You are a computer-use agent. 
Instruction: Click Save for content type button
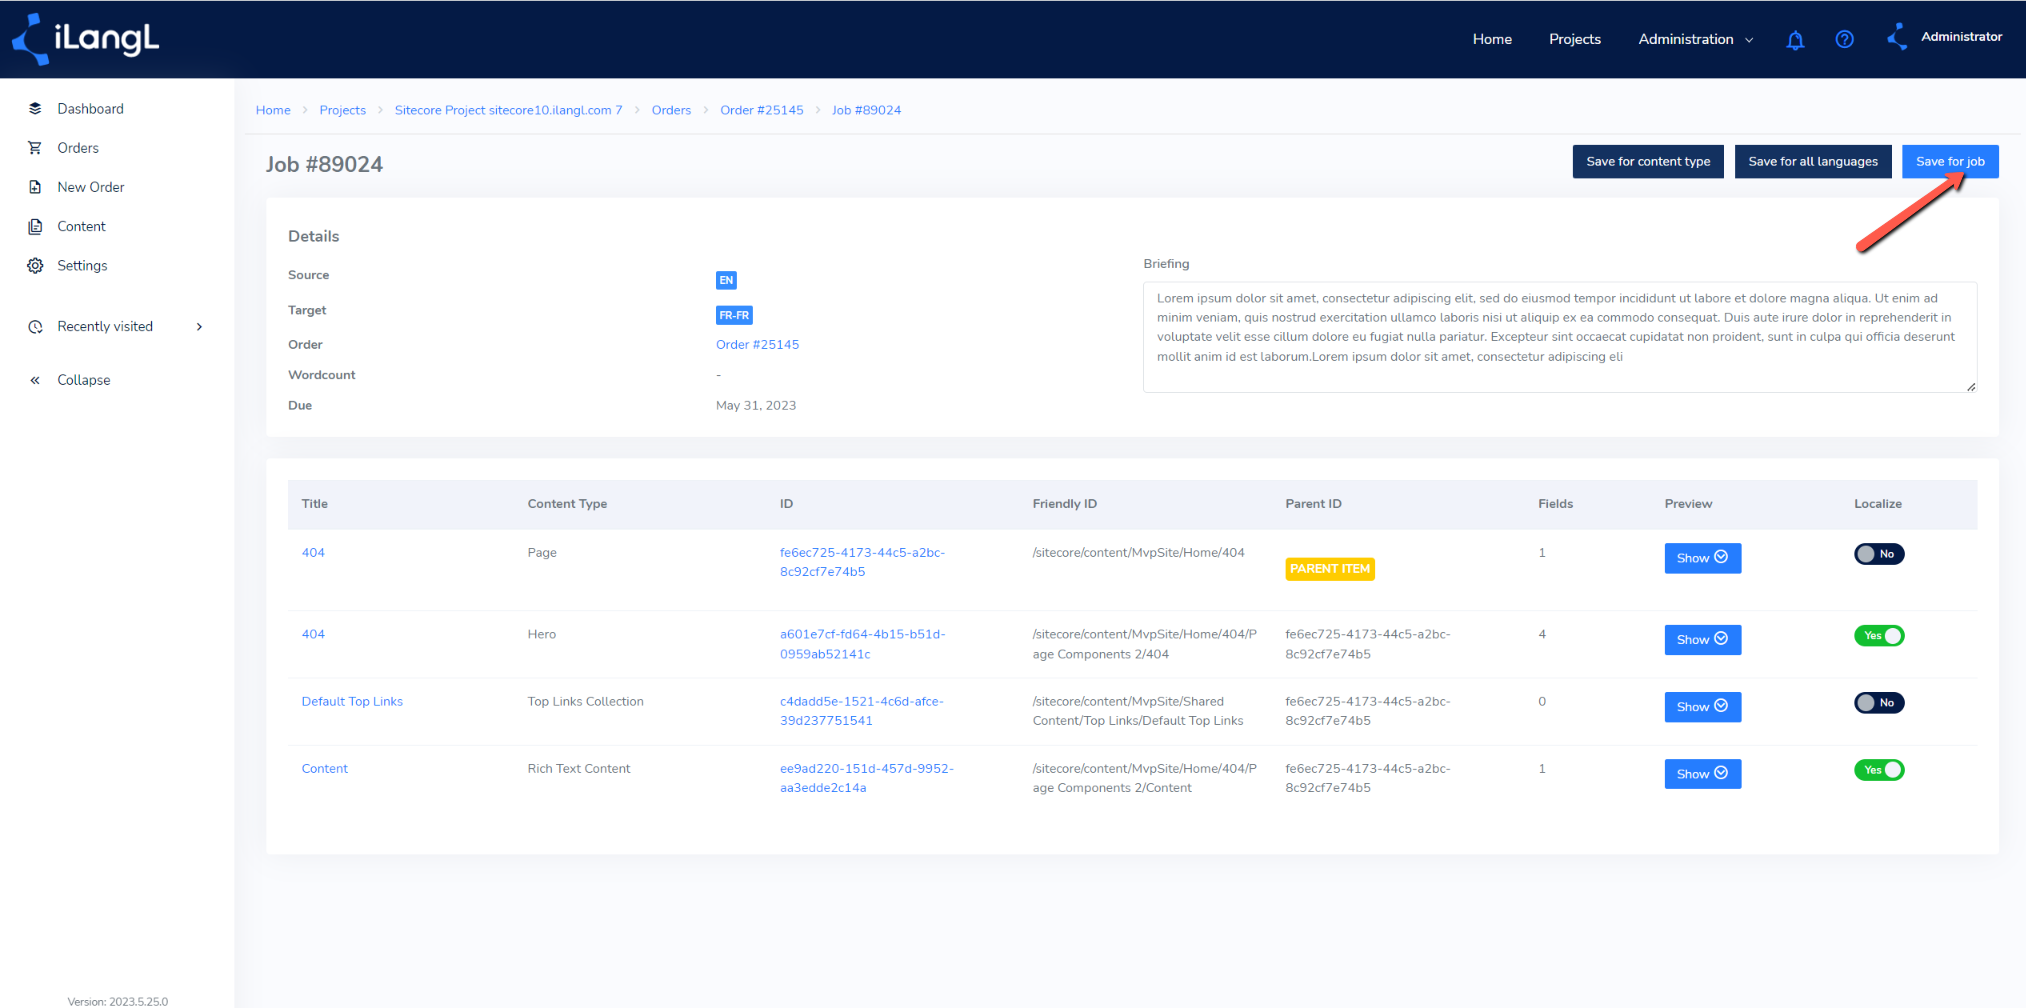click(x=1647, y=161)
